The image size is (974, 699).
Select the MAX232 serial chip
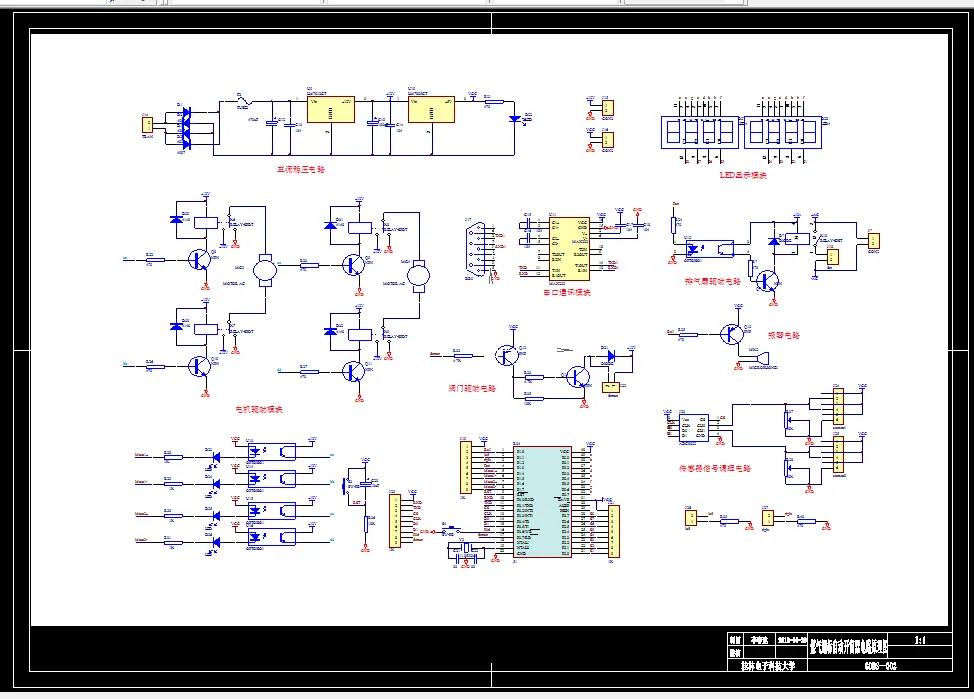569,249
